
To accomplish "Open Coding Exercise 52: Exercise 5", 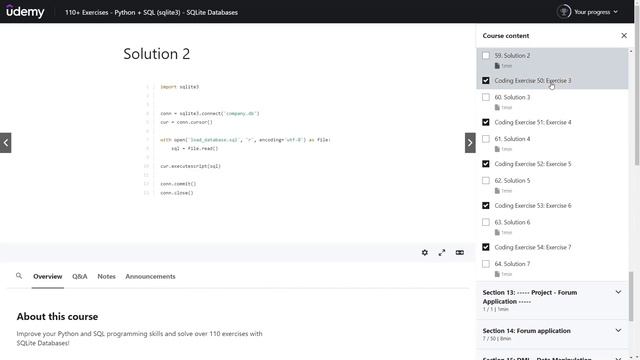I will pos(533,164).
